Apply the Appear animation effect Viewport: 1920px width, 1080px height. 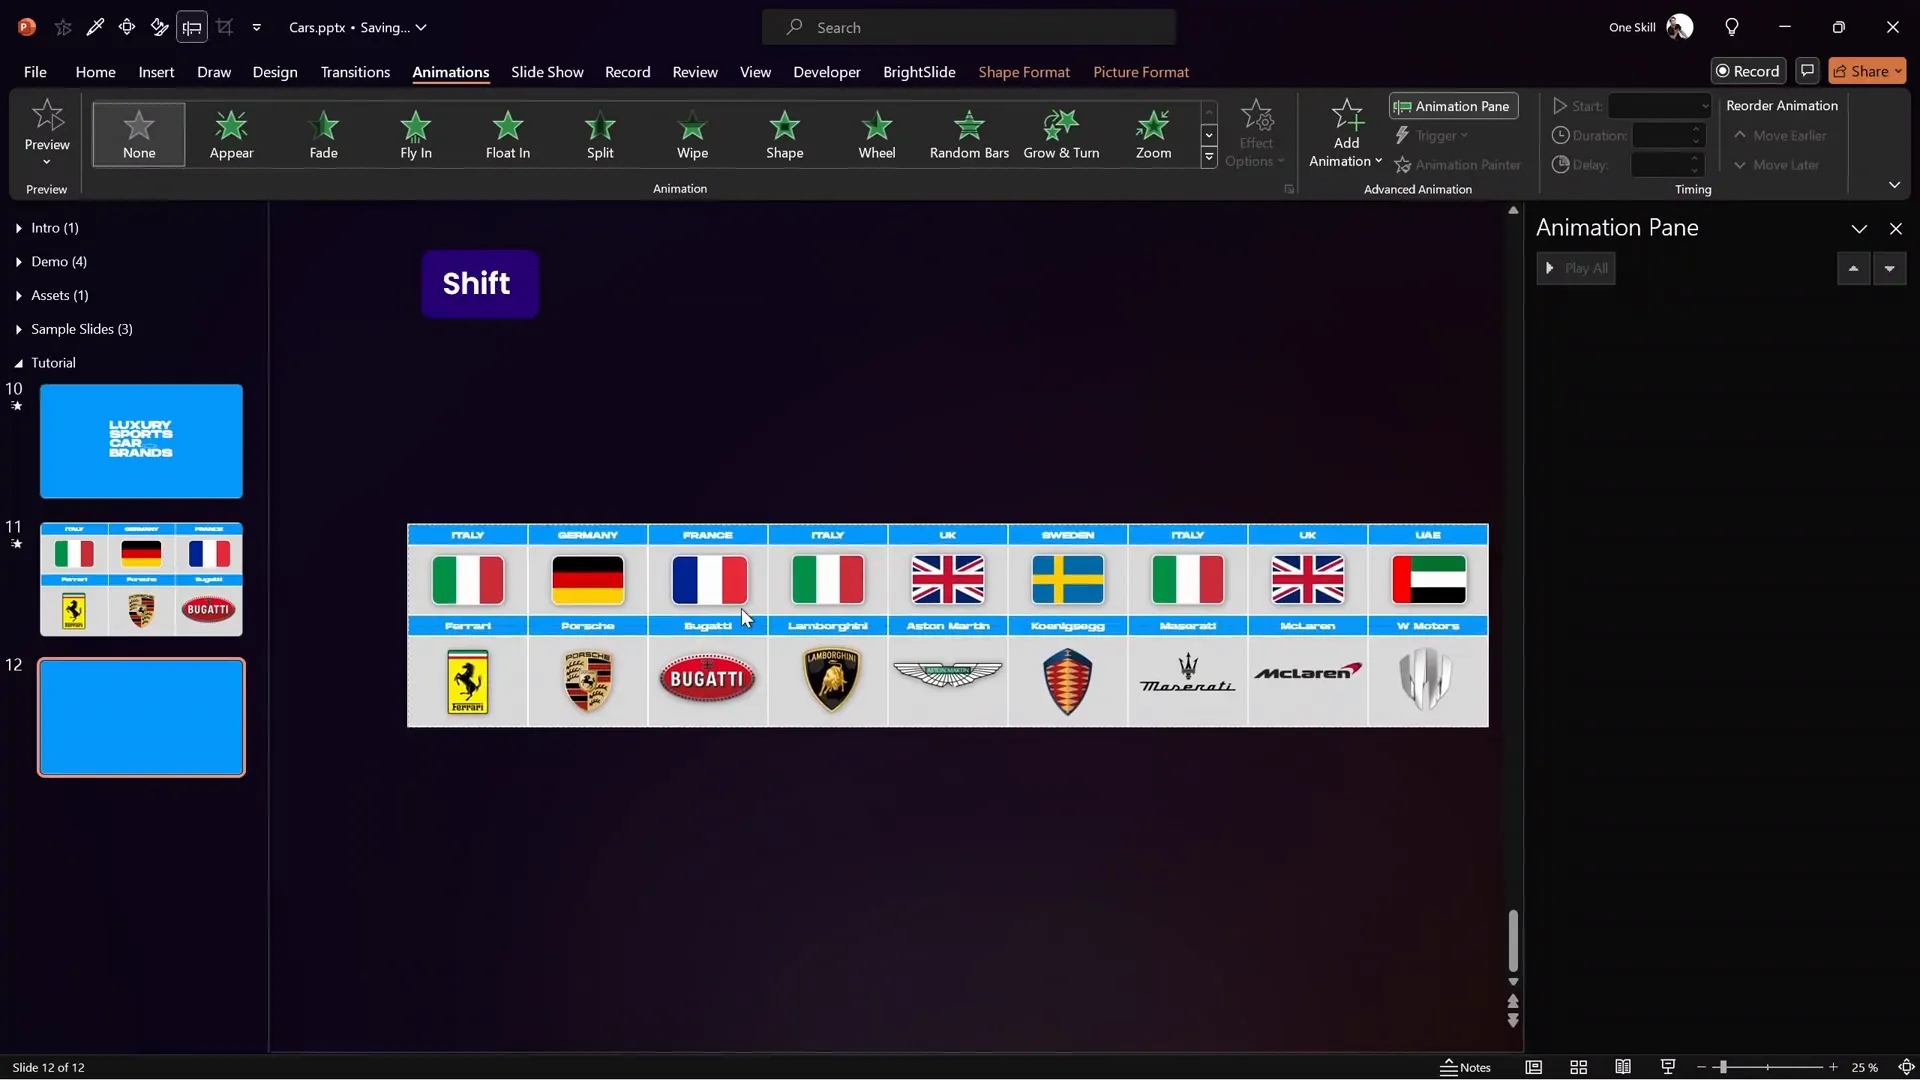[x=231, y=134]
